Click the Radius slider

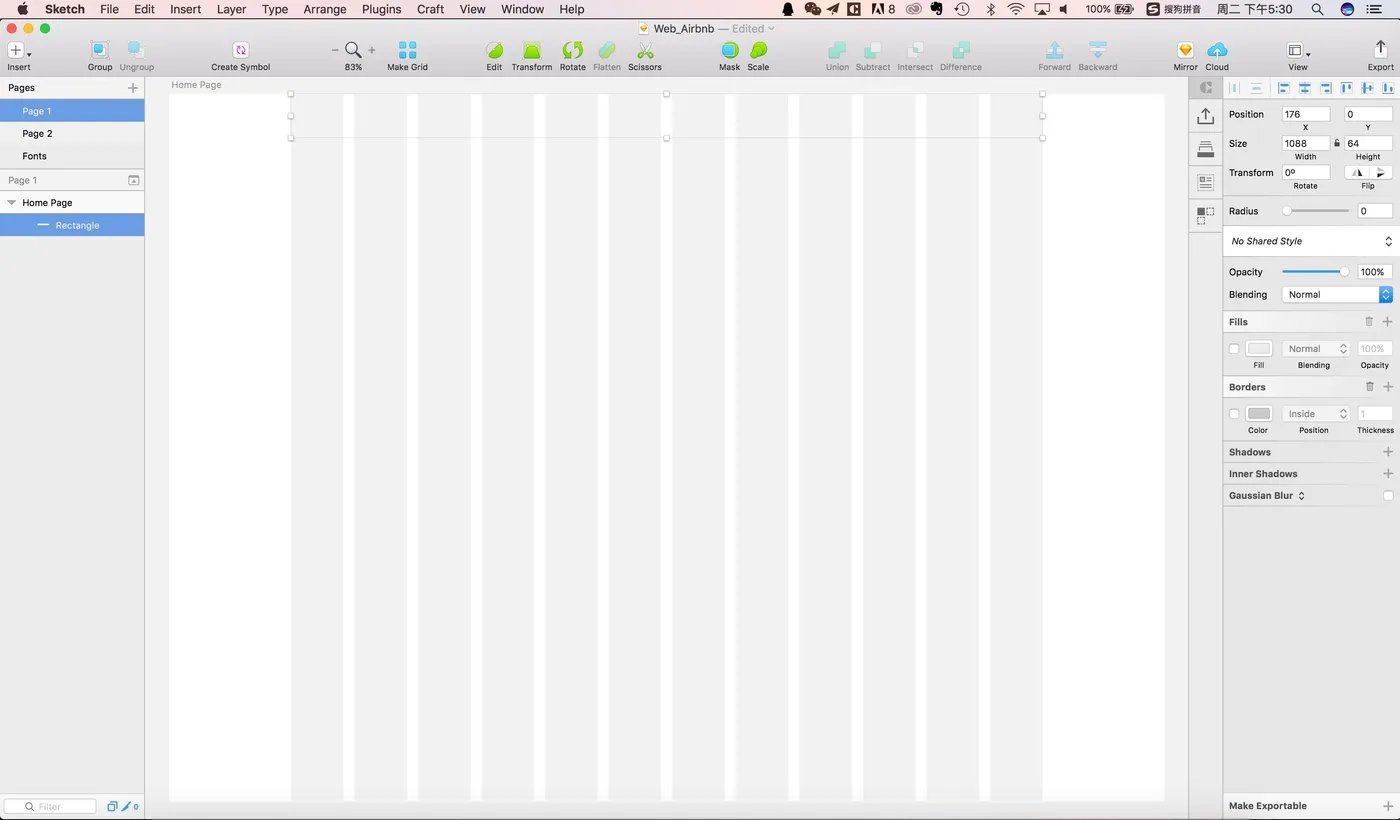[1316, 211]
